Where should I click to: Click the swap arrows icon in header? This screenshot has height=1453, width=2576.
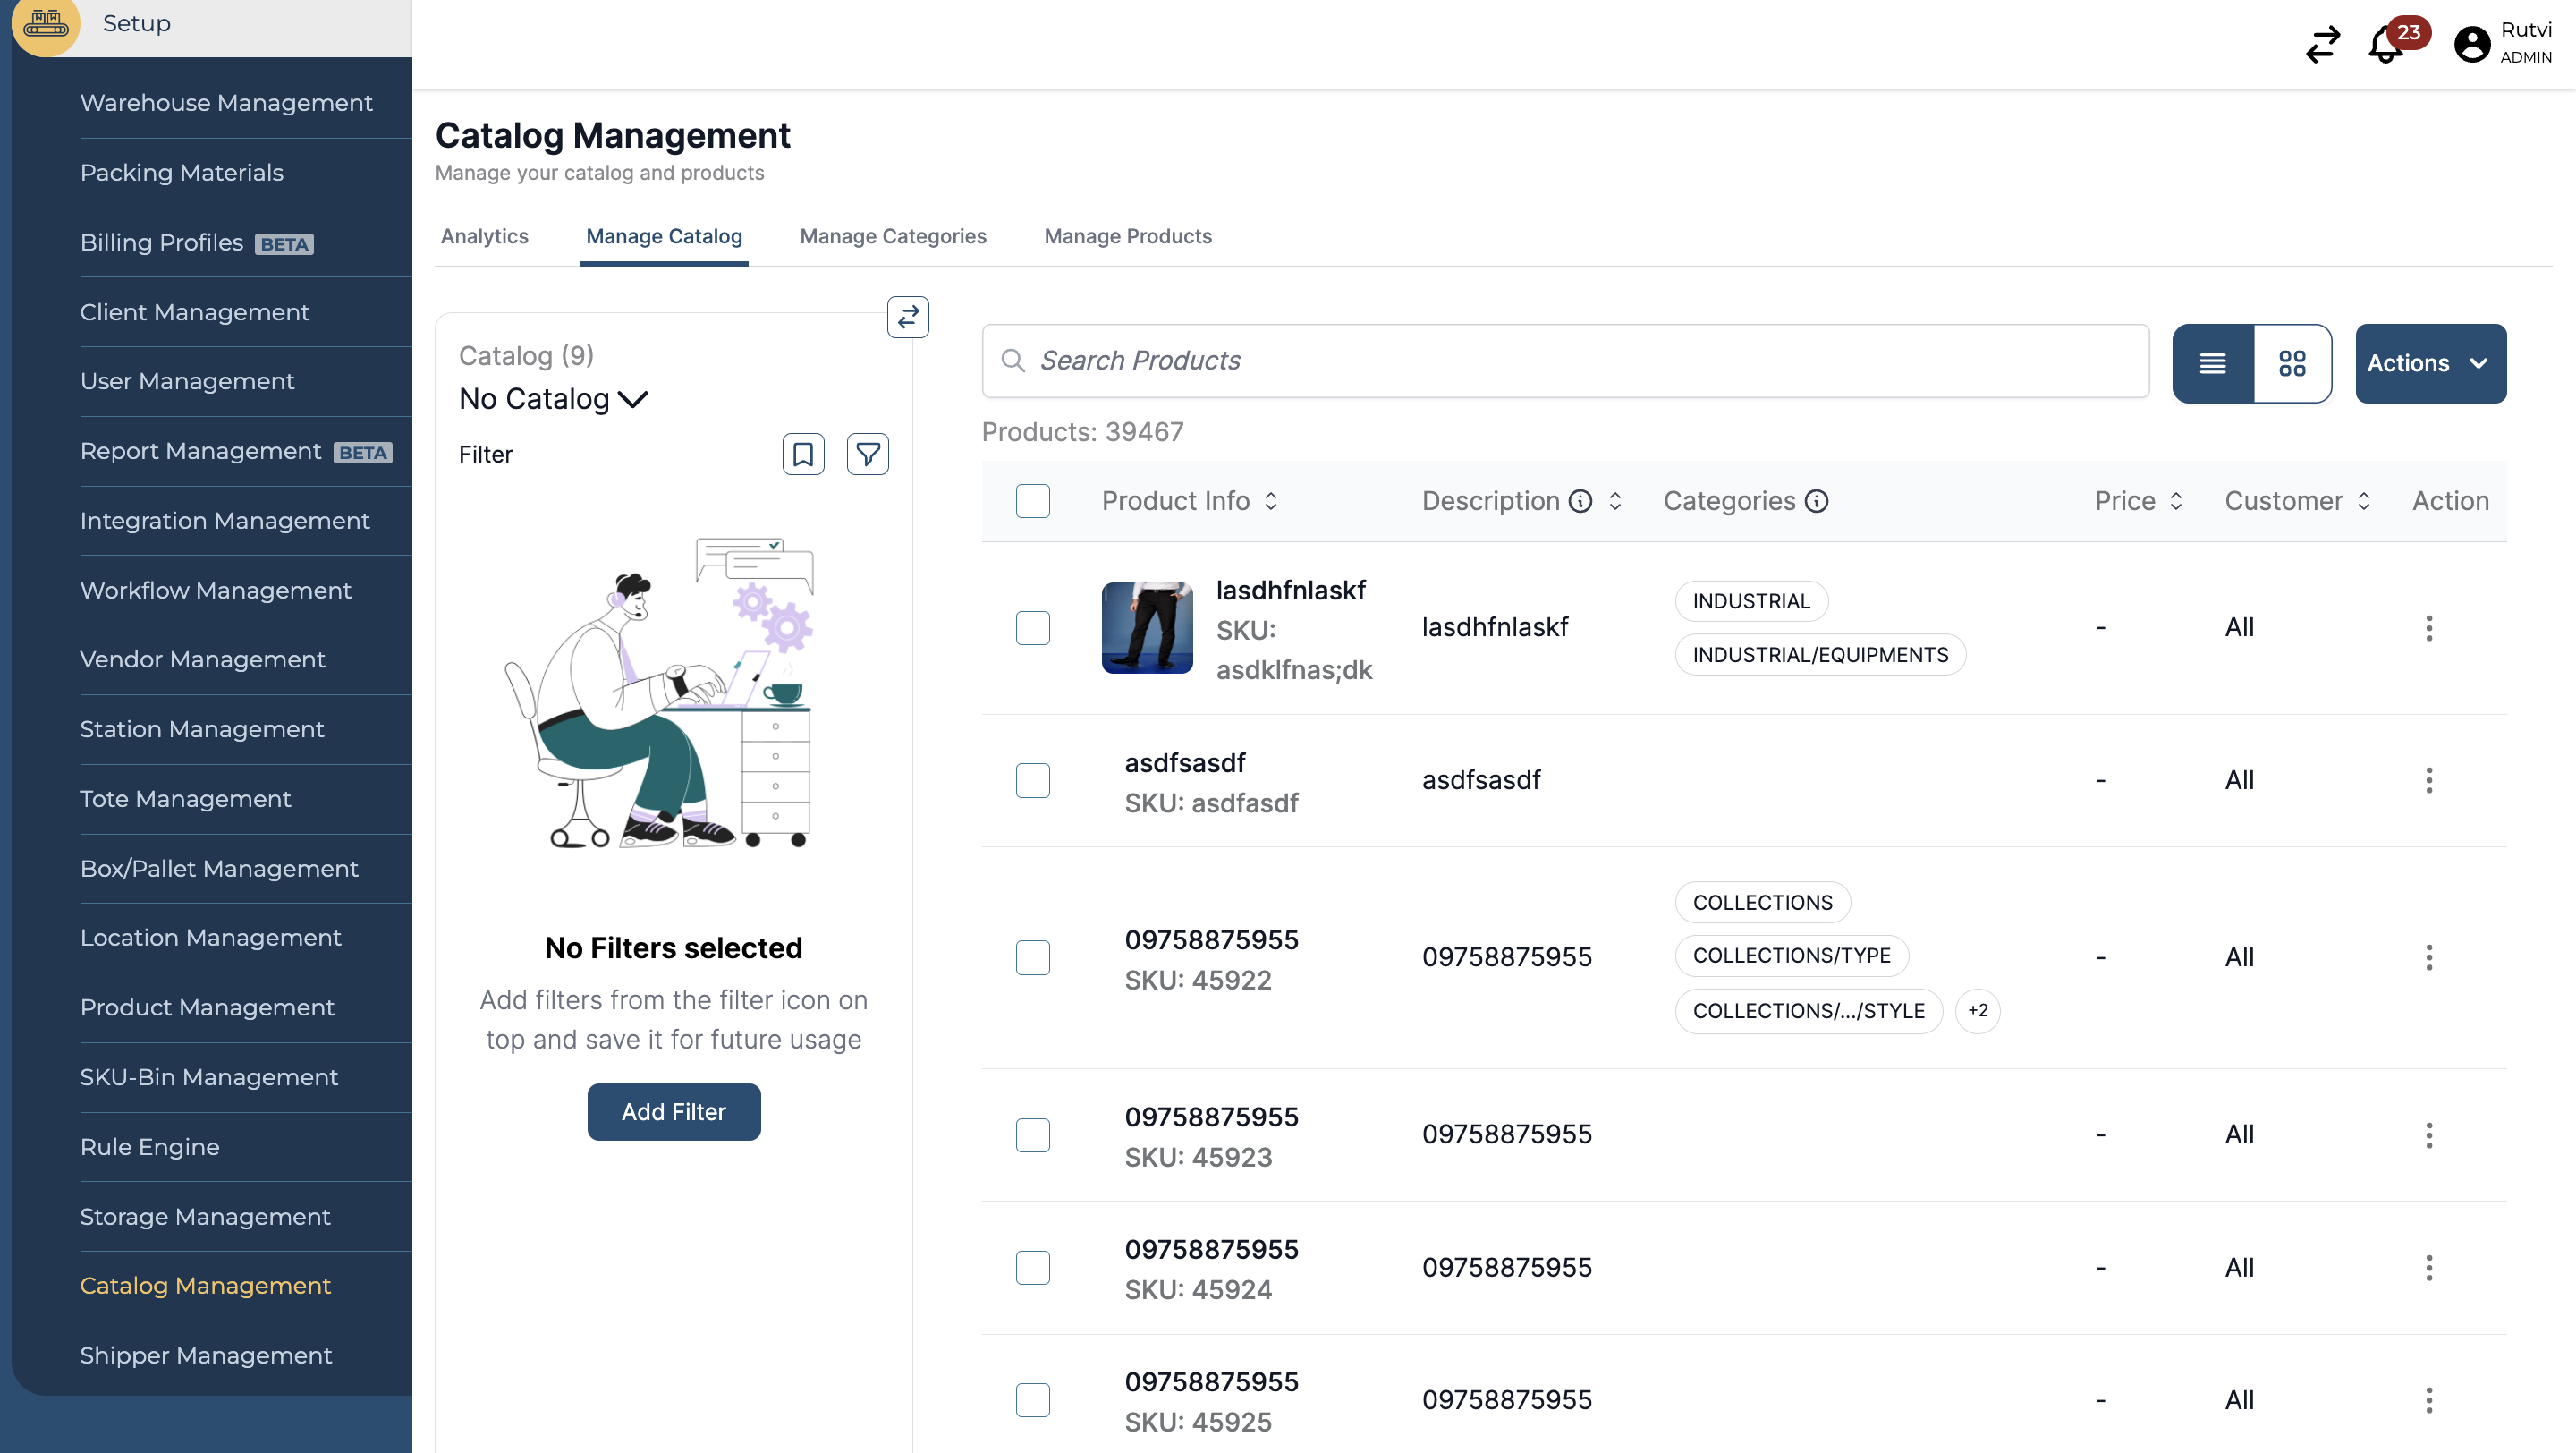(x=2322, y=45)
